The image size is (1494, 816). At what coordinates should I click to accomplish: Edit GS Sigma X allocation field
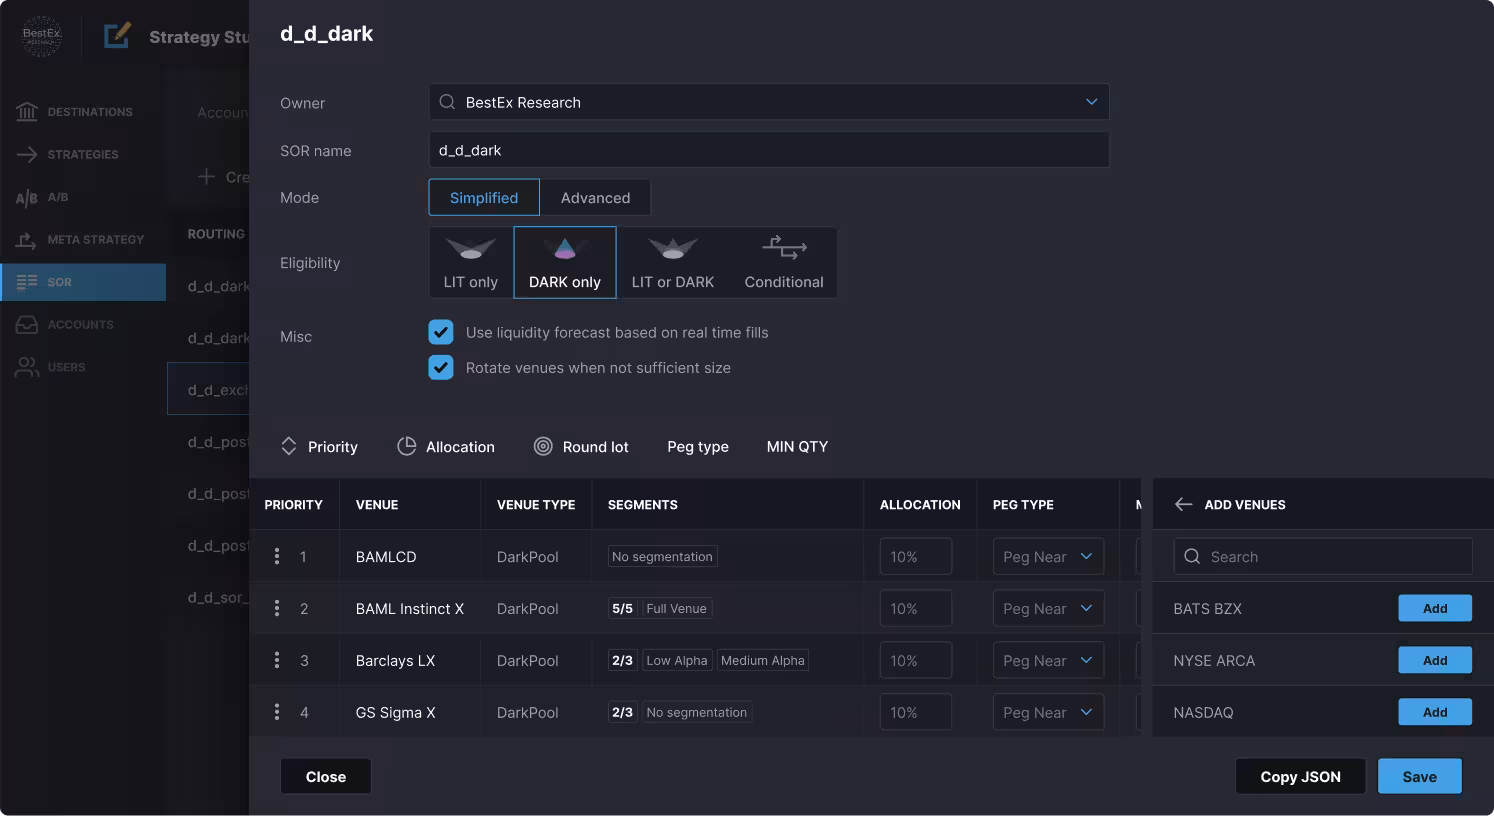click(916, 713)
